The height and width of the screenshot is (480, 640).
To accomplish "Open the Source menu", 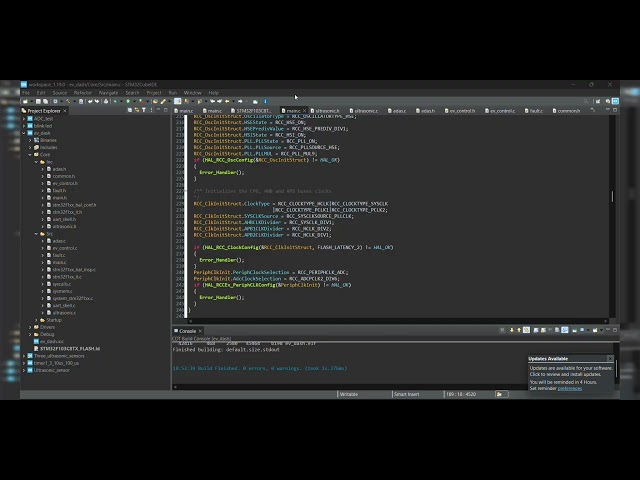I will tap(60, 93).
